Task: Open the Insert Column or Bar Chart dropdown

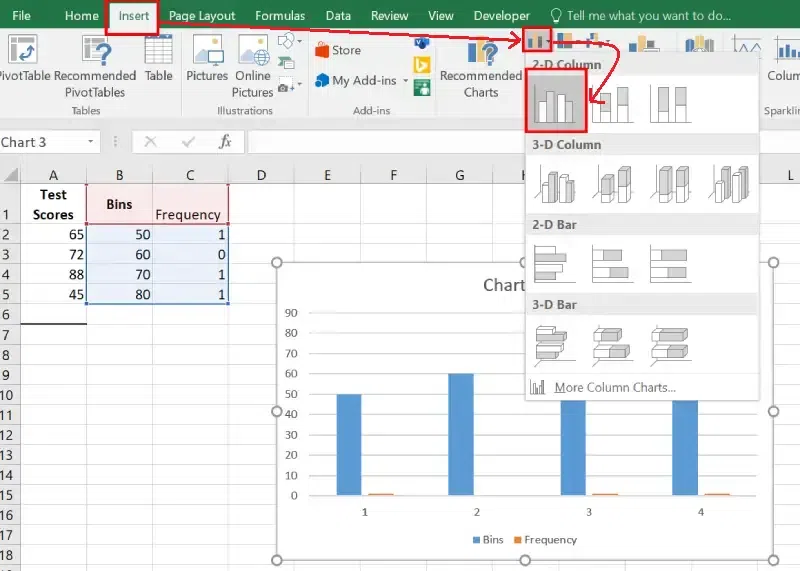Action: [x=537, y=40]
